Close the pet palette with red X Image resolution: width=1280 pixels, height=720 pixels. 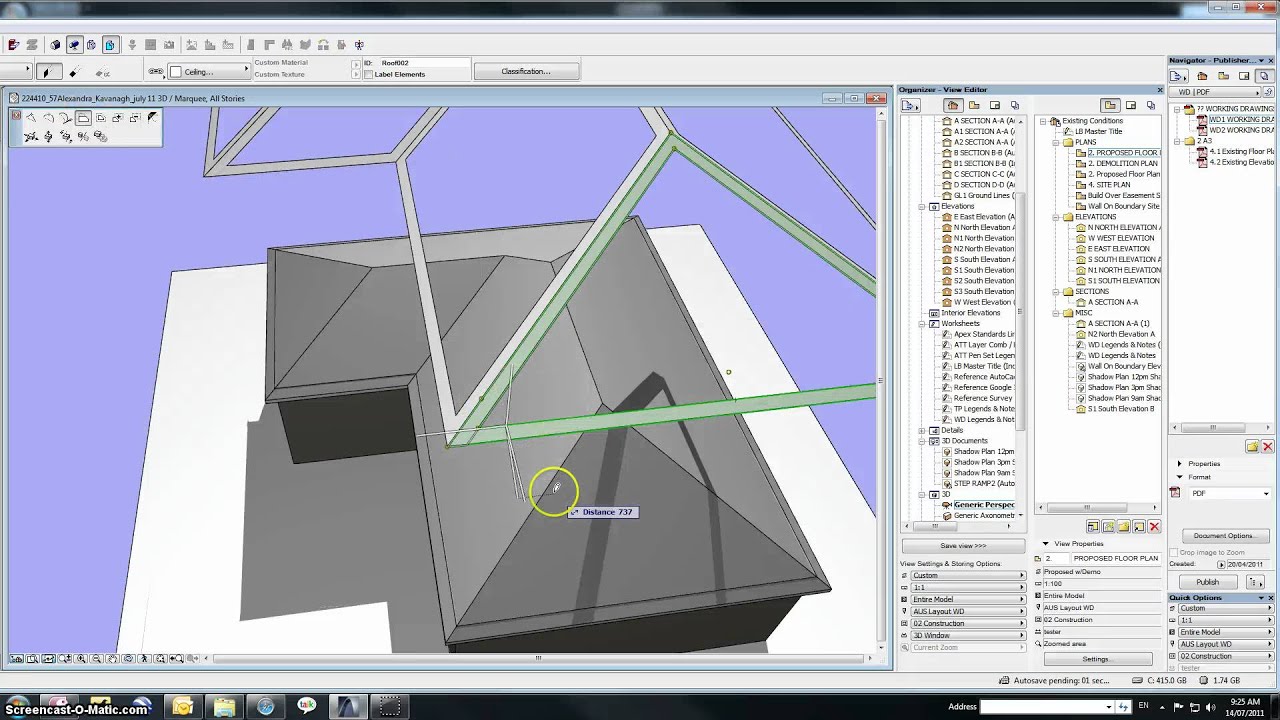[17, 116]
